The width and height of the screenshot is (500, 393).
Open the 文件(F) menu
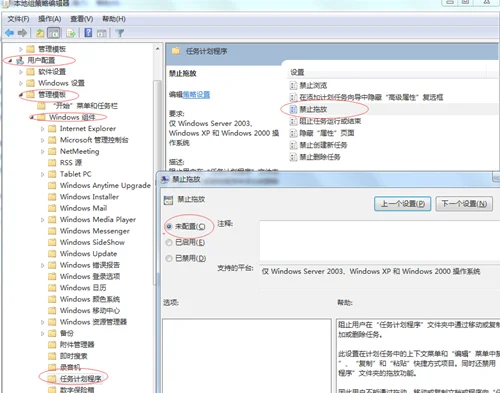coord(18,19)
